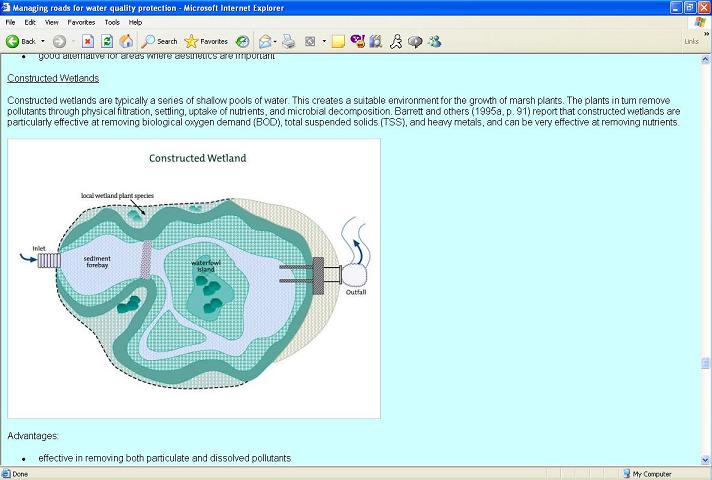Viewport: 712px width, 480px height.
Task: Open the Edit menu
Action: pyautogui.click(x=30, y=22)
